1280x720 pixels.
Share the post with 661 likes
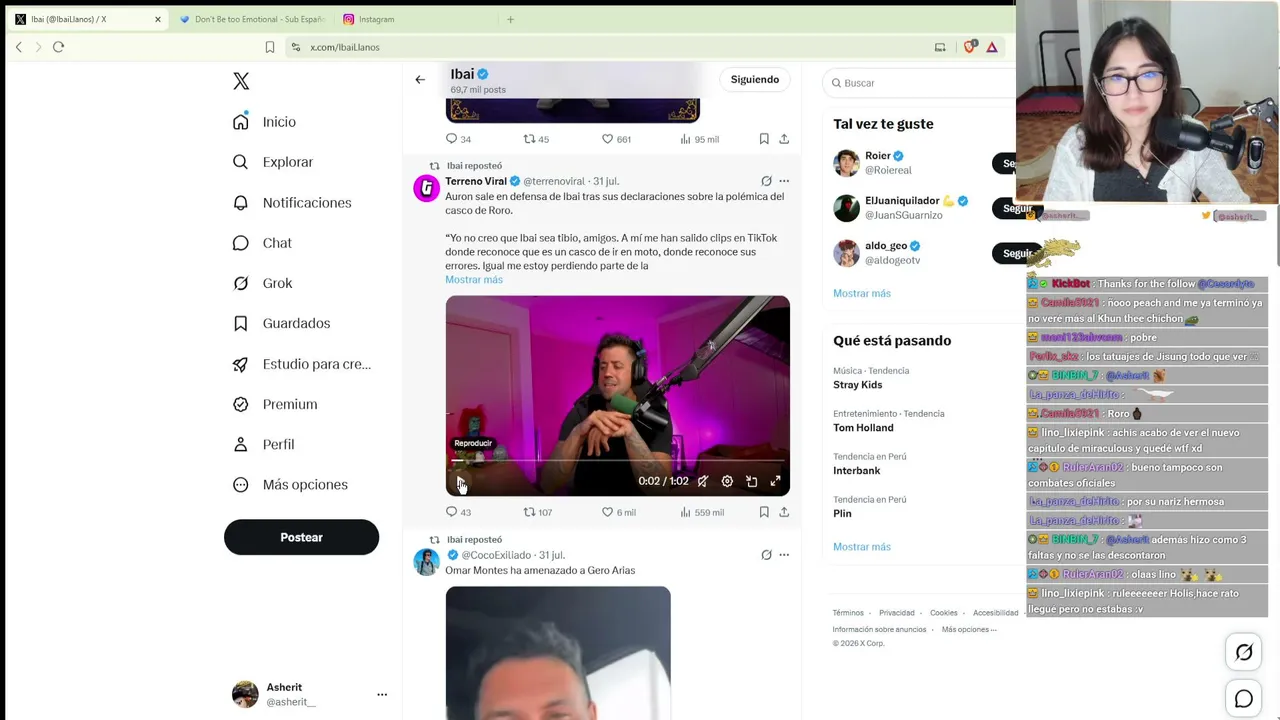coord(784,139)
